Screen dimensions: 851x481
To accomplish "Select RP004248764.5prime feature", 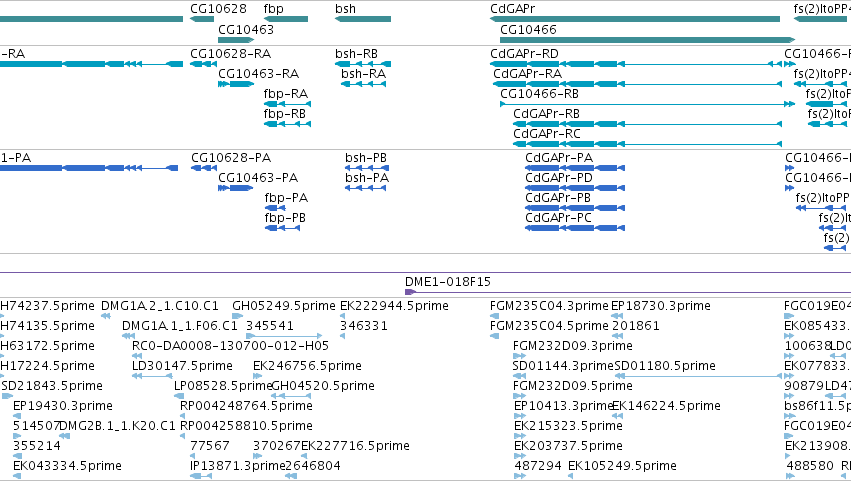I will 246,406.
